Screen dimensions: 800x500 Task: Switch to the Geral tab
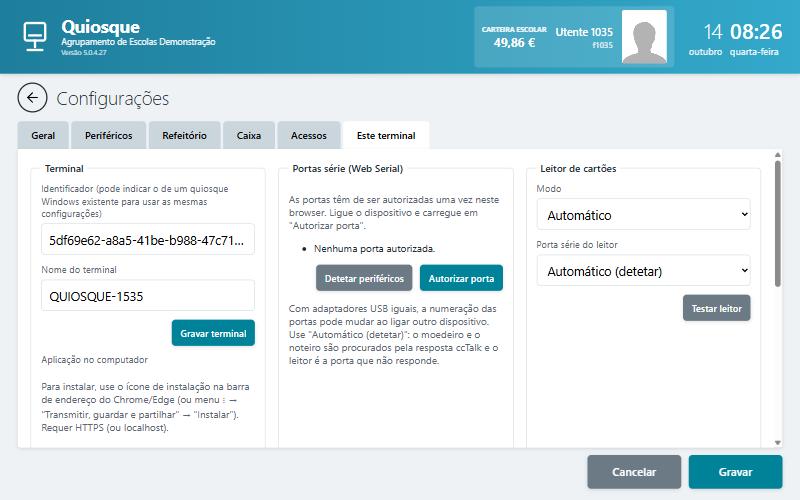click(x=43, y=136)
